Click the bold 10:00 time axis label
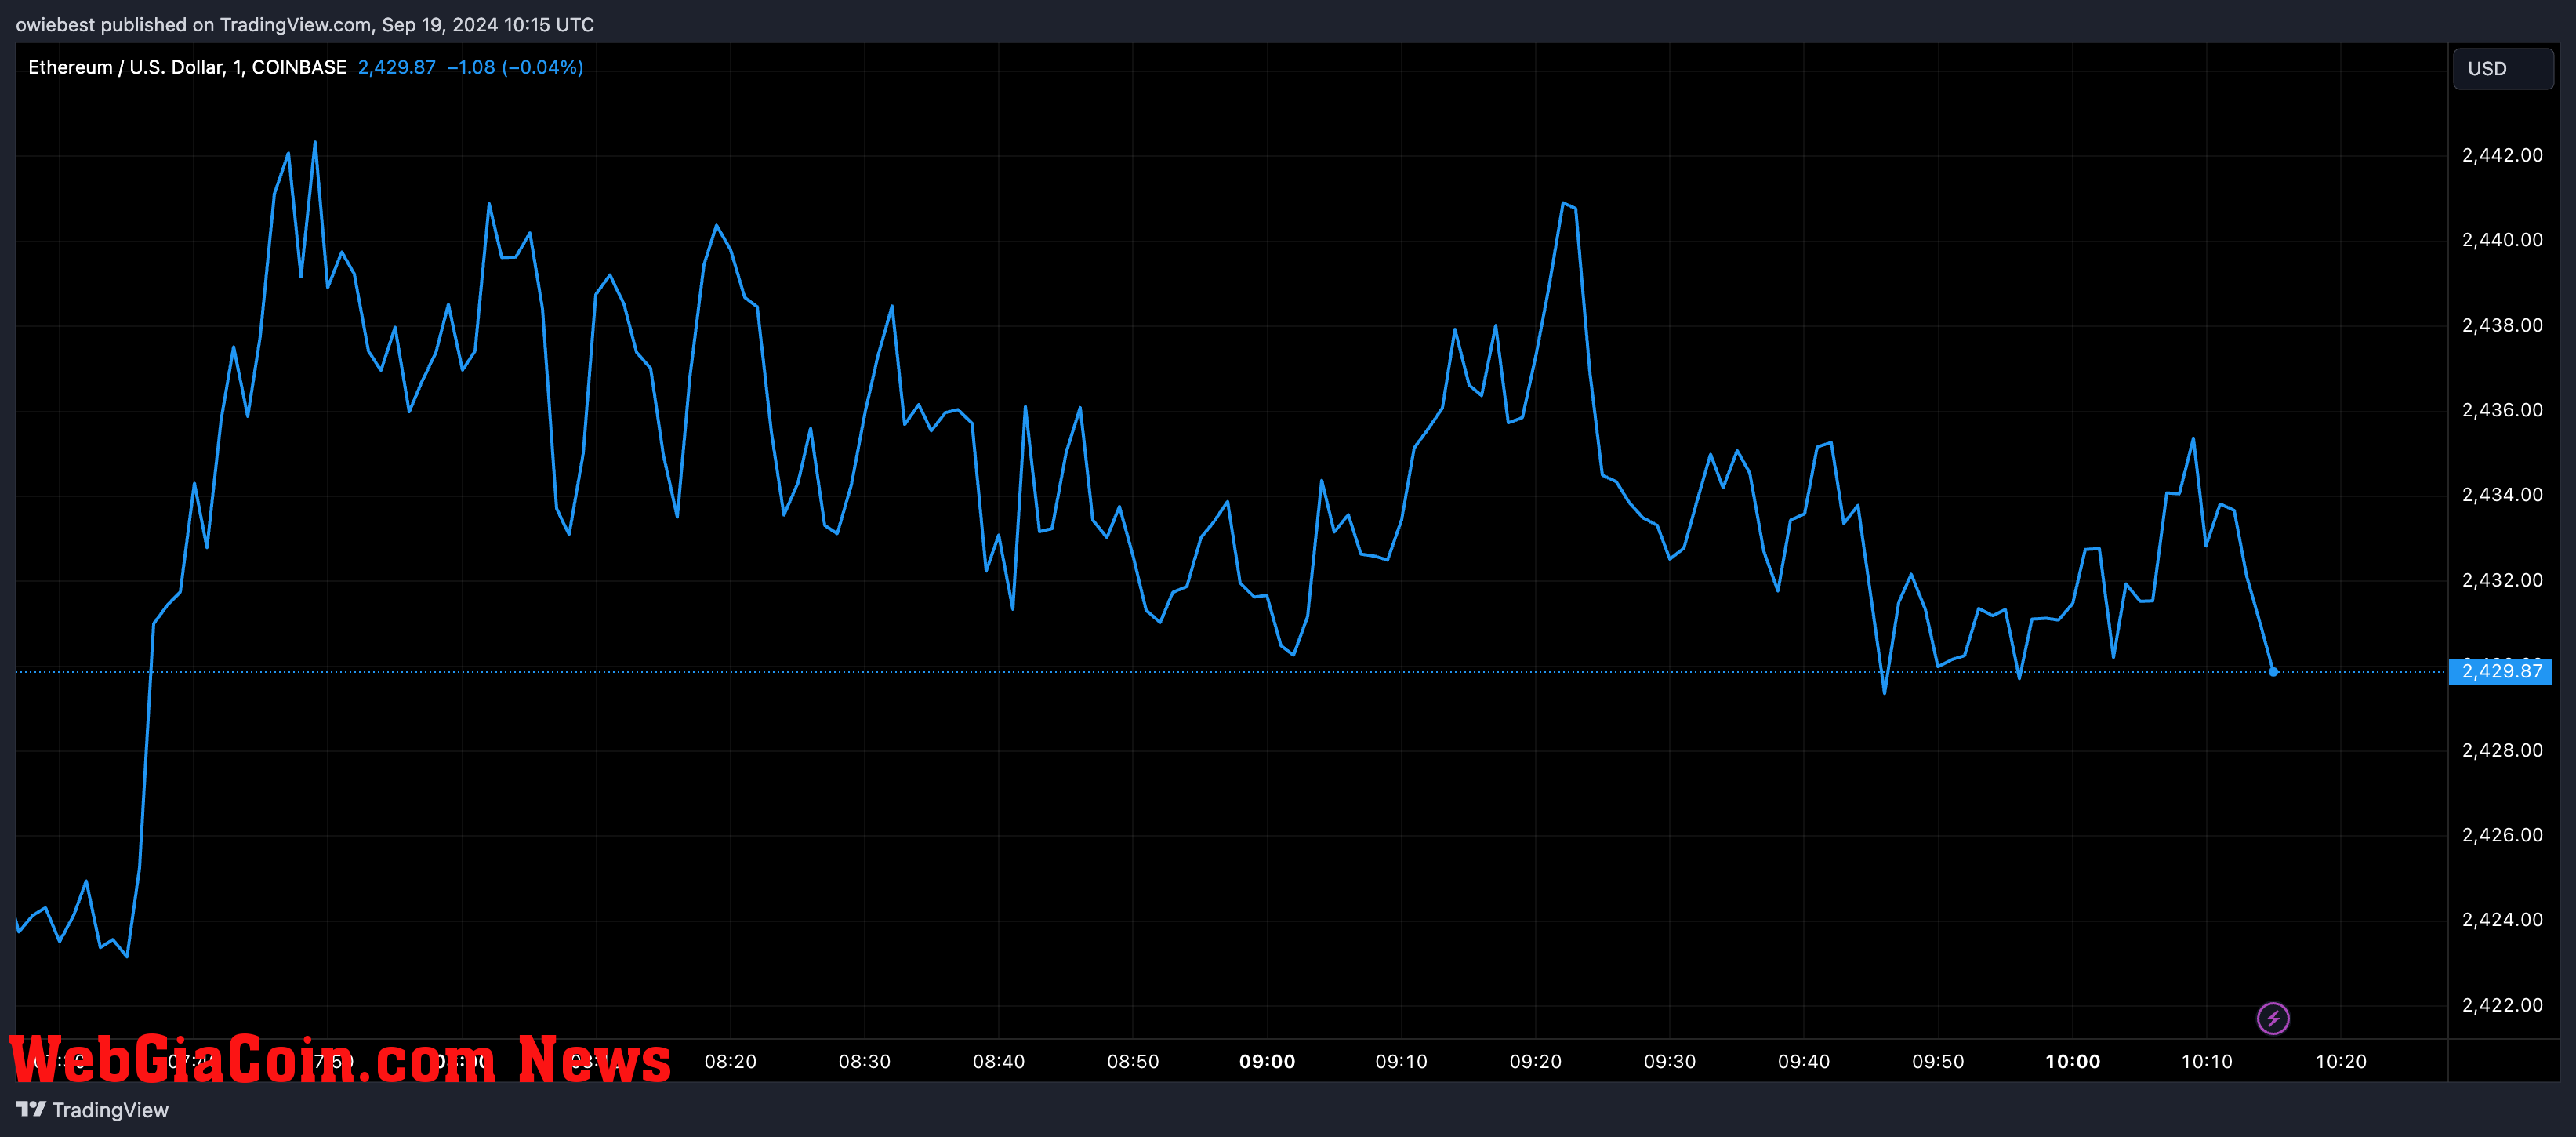Image resolution: width=2576 pixels, height=1137 pixels. 2073,1062
